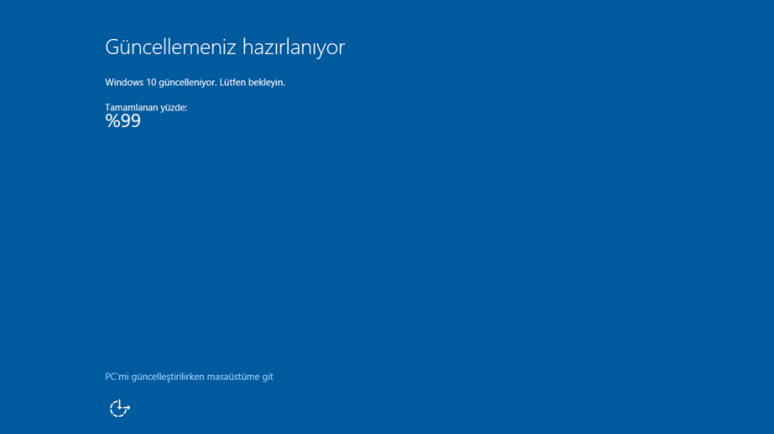Click the word 'hazırlanıyor' in the title
The width and height of the screenshot is (774, 434).
[291, 47]
